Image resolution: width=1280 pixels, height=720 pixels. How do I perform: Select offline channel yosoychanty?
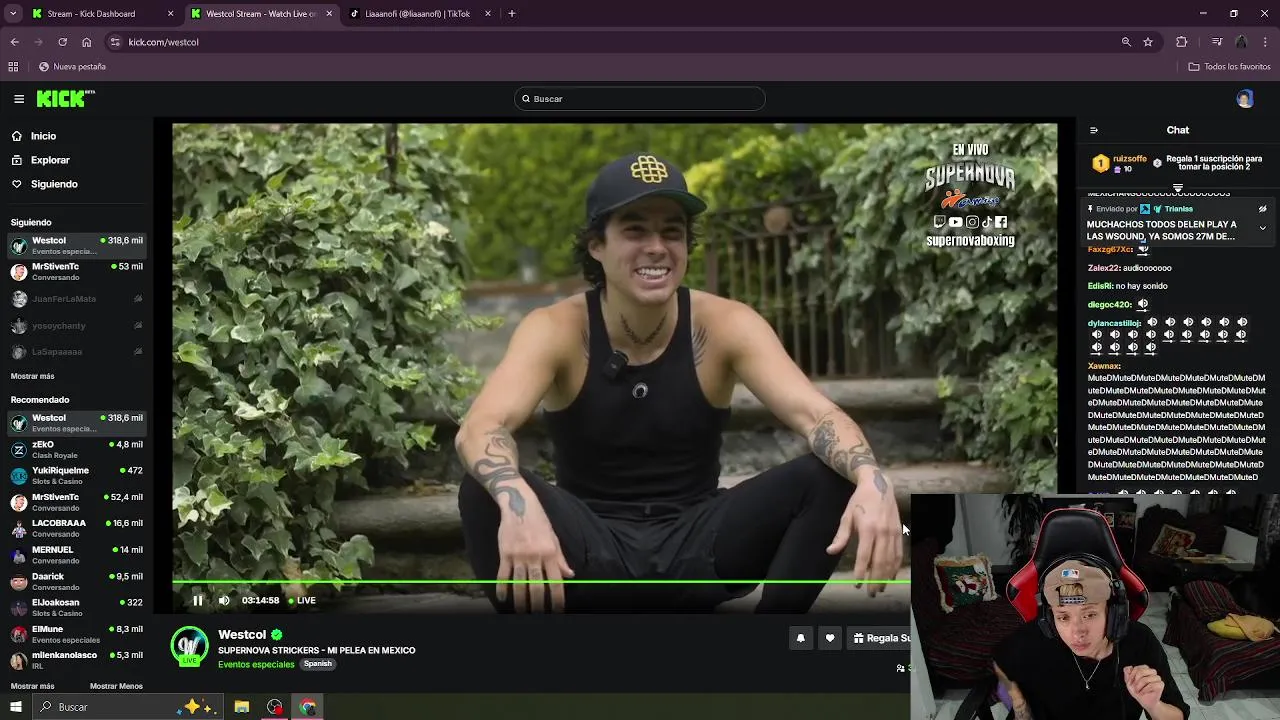click(x=76, y=325)
